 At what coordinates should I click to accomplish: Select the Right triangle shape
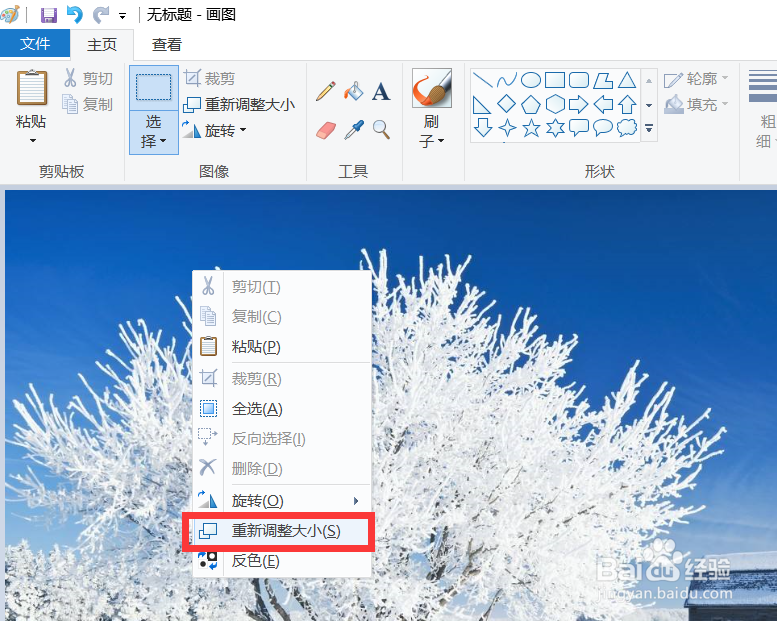coord(482,104)
